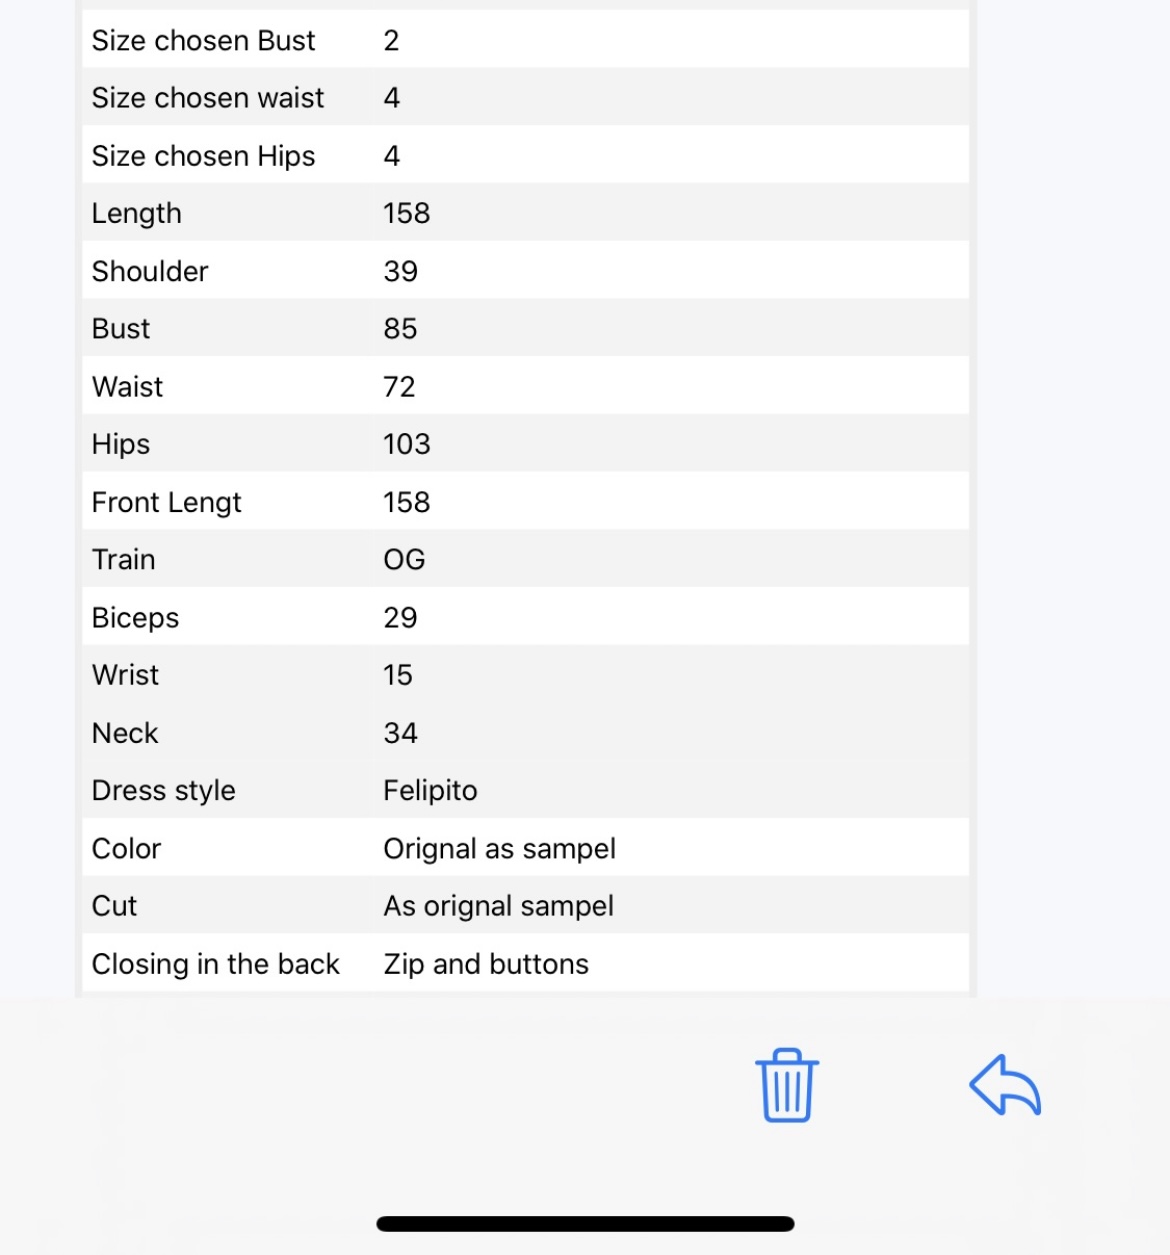This screenshot has height=1255, width=1170.
Task: Tap the Cut value As orignal sampel
Action: pos(498,906)
